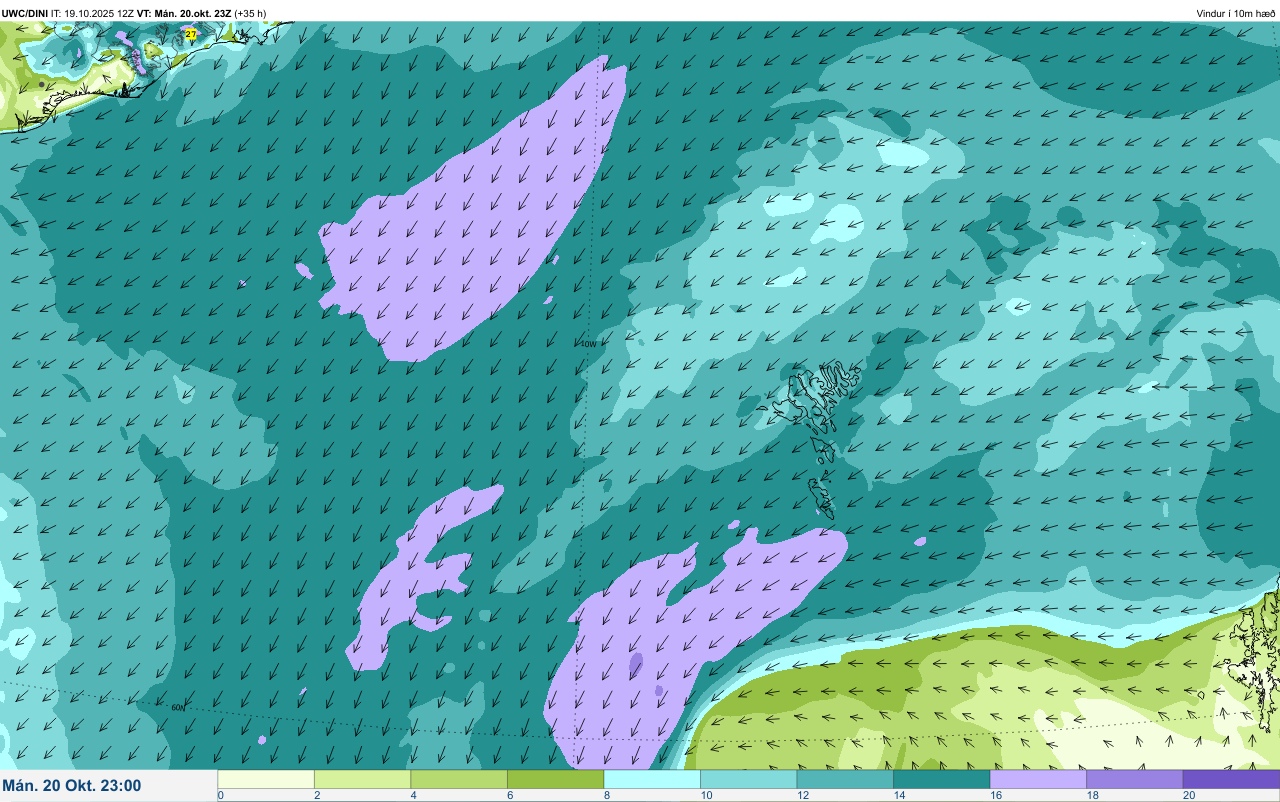Click the 'Mán. 20 Okt. 23:00' timestamp

(x=72, y=786)
